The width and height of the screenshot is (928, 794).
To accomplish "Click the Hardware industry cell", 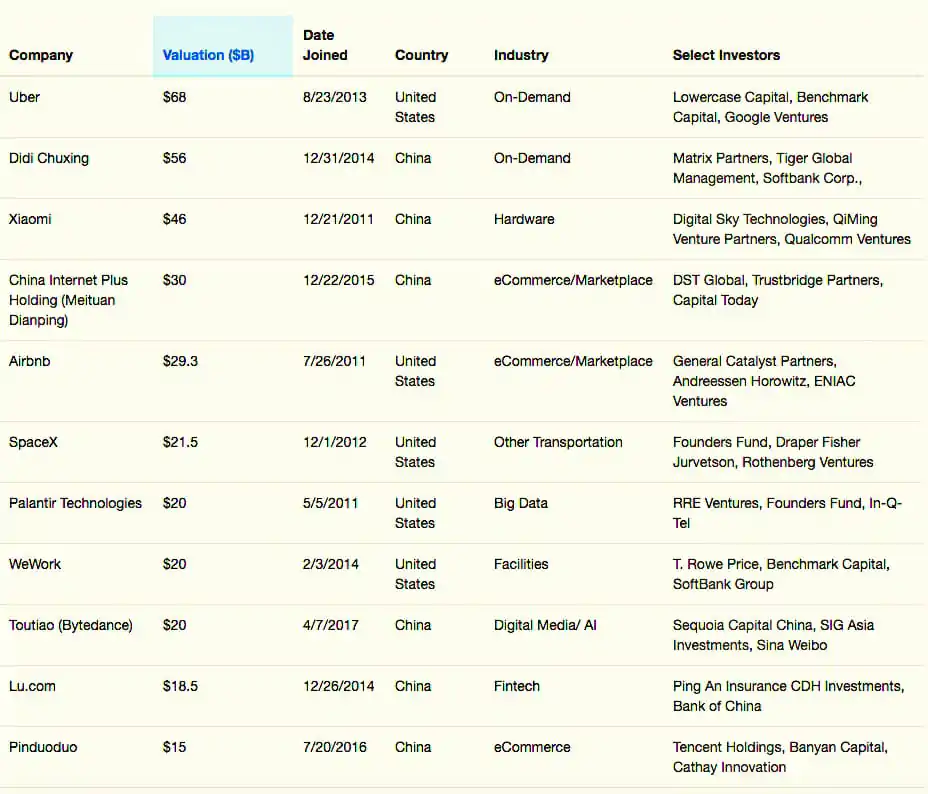I will tap(524, 219).
